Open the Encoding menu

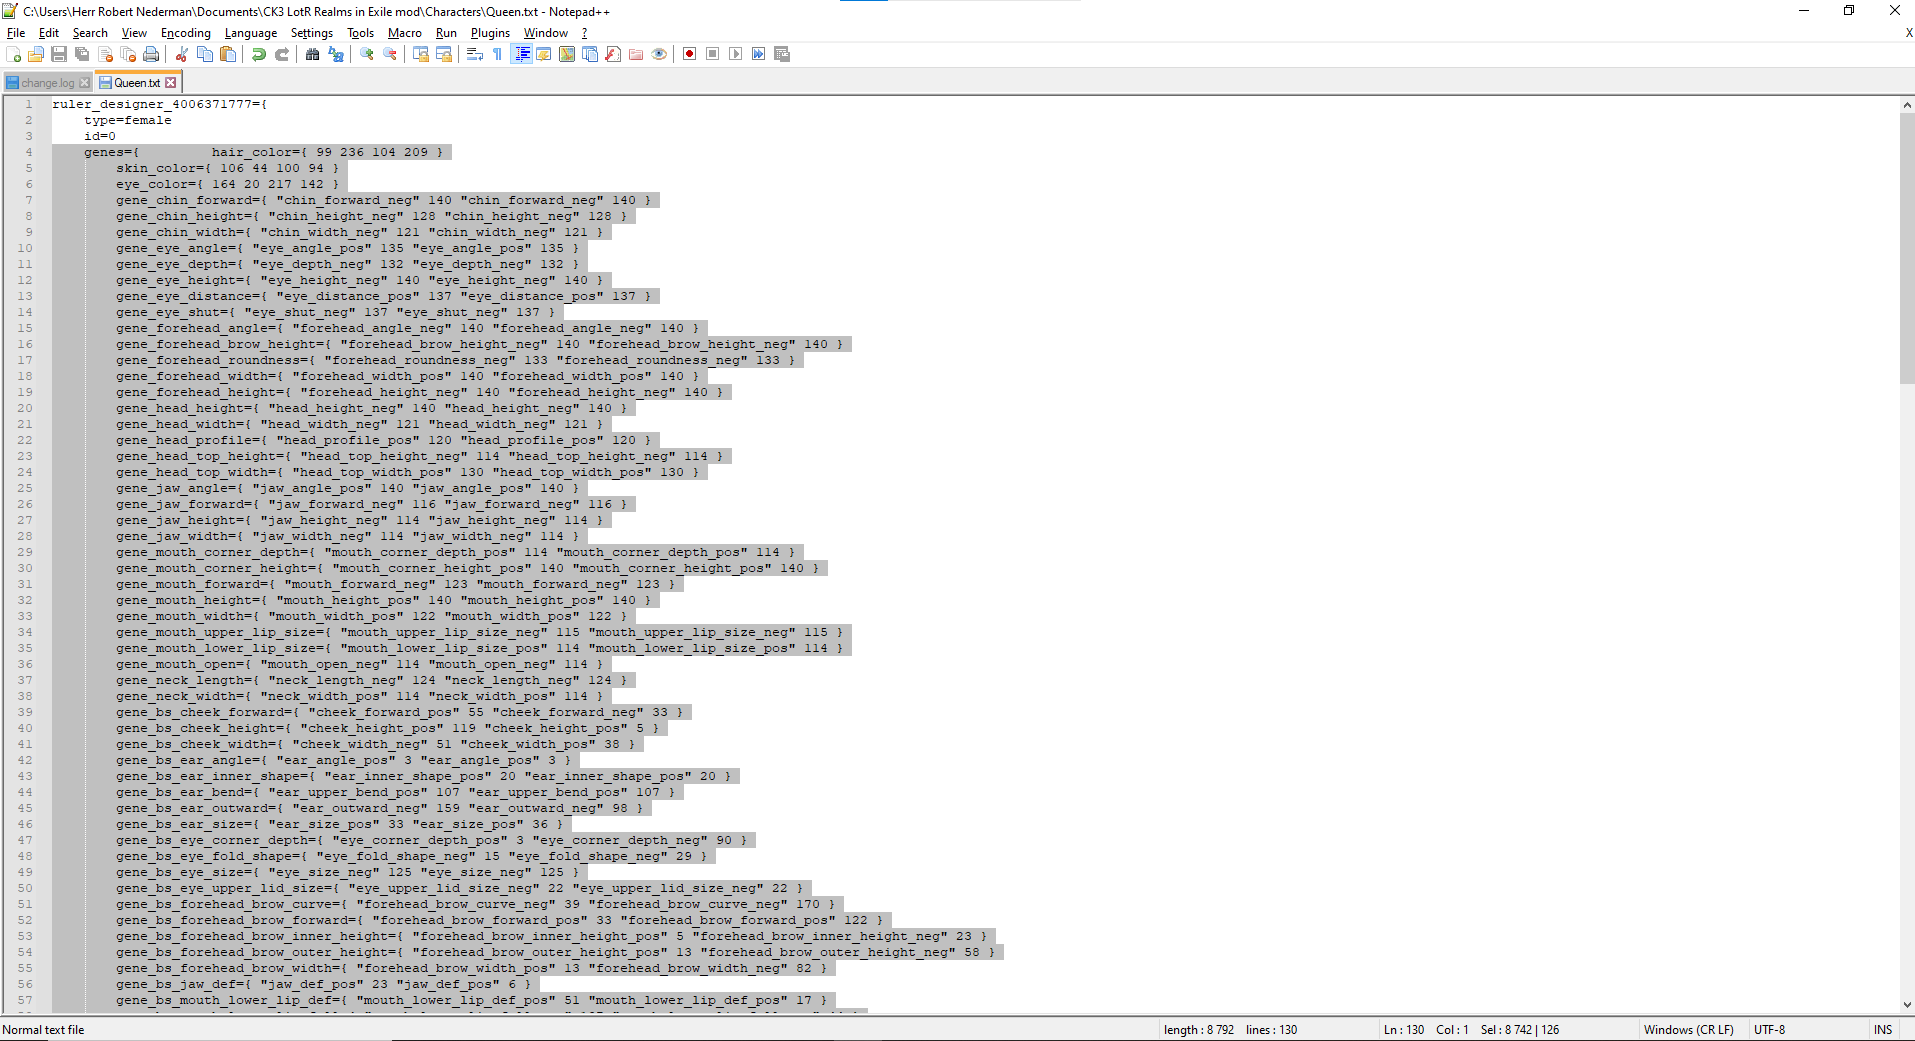pos(186,33)
